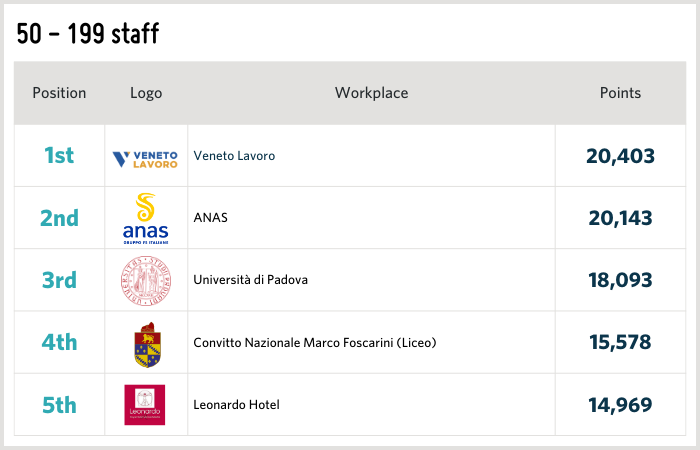Select Convitto Nazionale Marco Foscarini (Liceo) name
Screen dimensions: 700x450
pyautogui.click(x=314, y=343)
